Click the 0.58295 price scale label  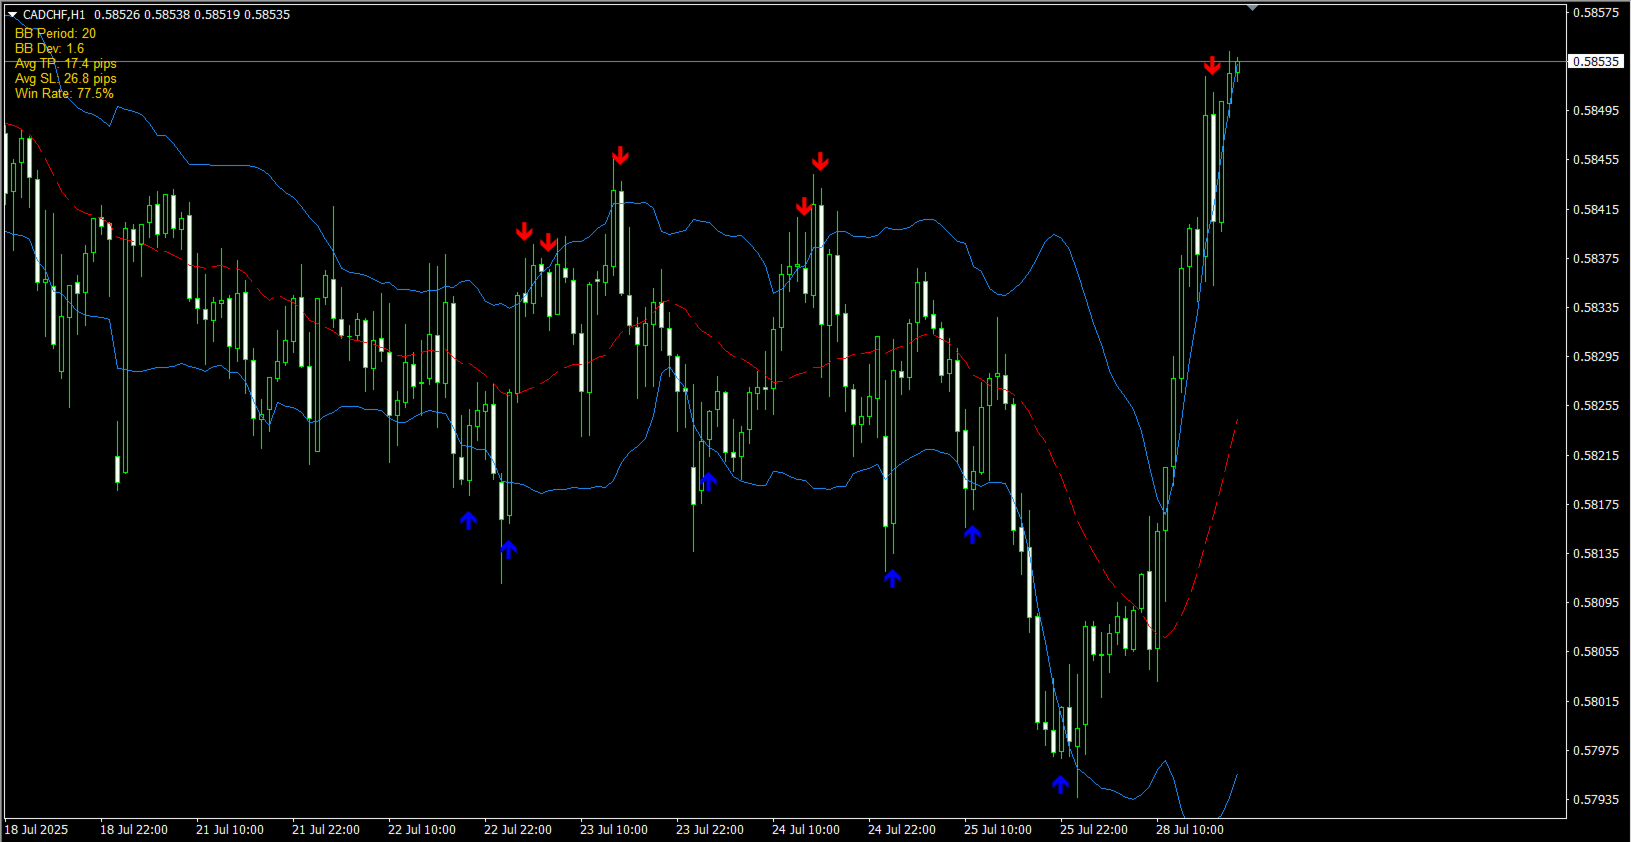coord(1596,357)
